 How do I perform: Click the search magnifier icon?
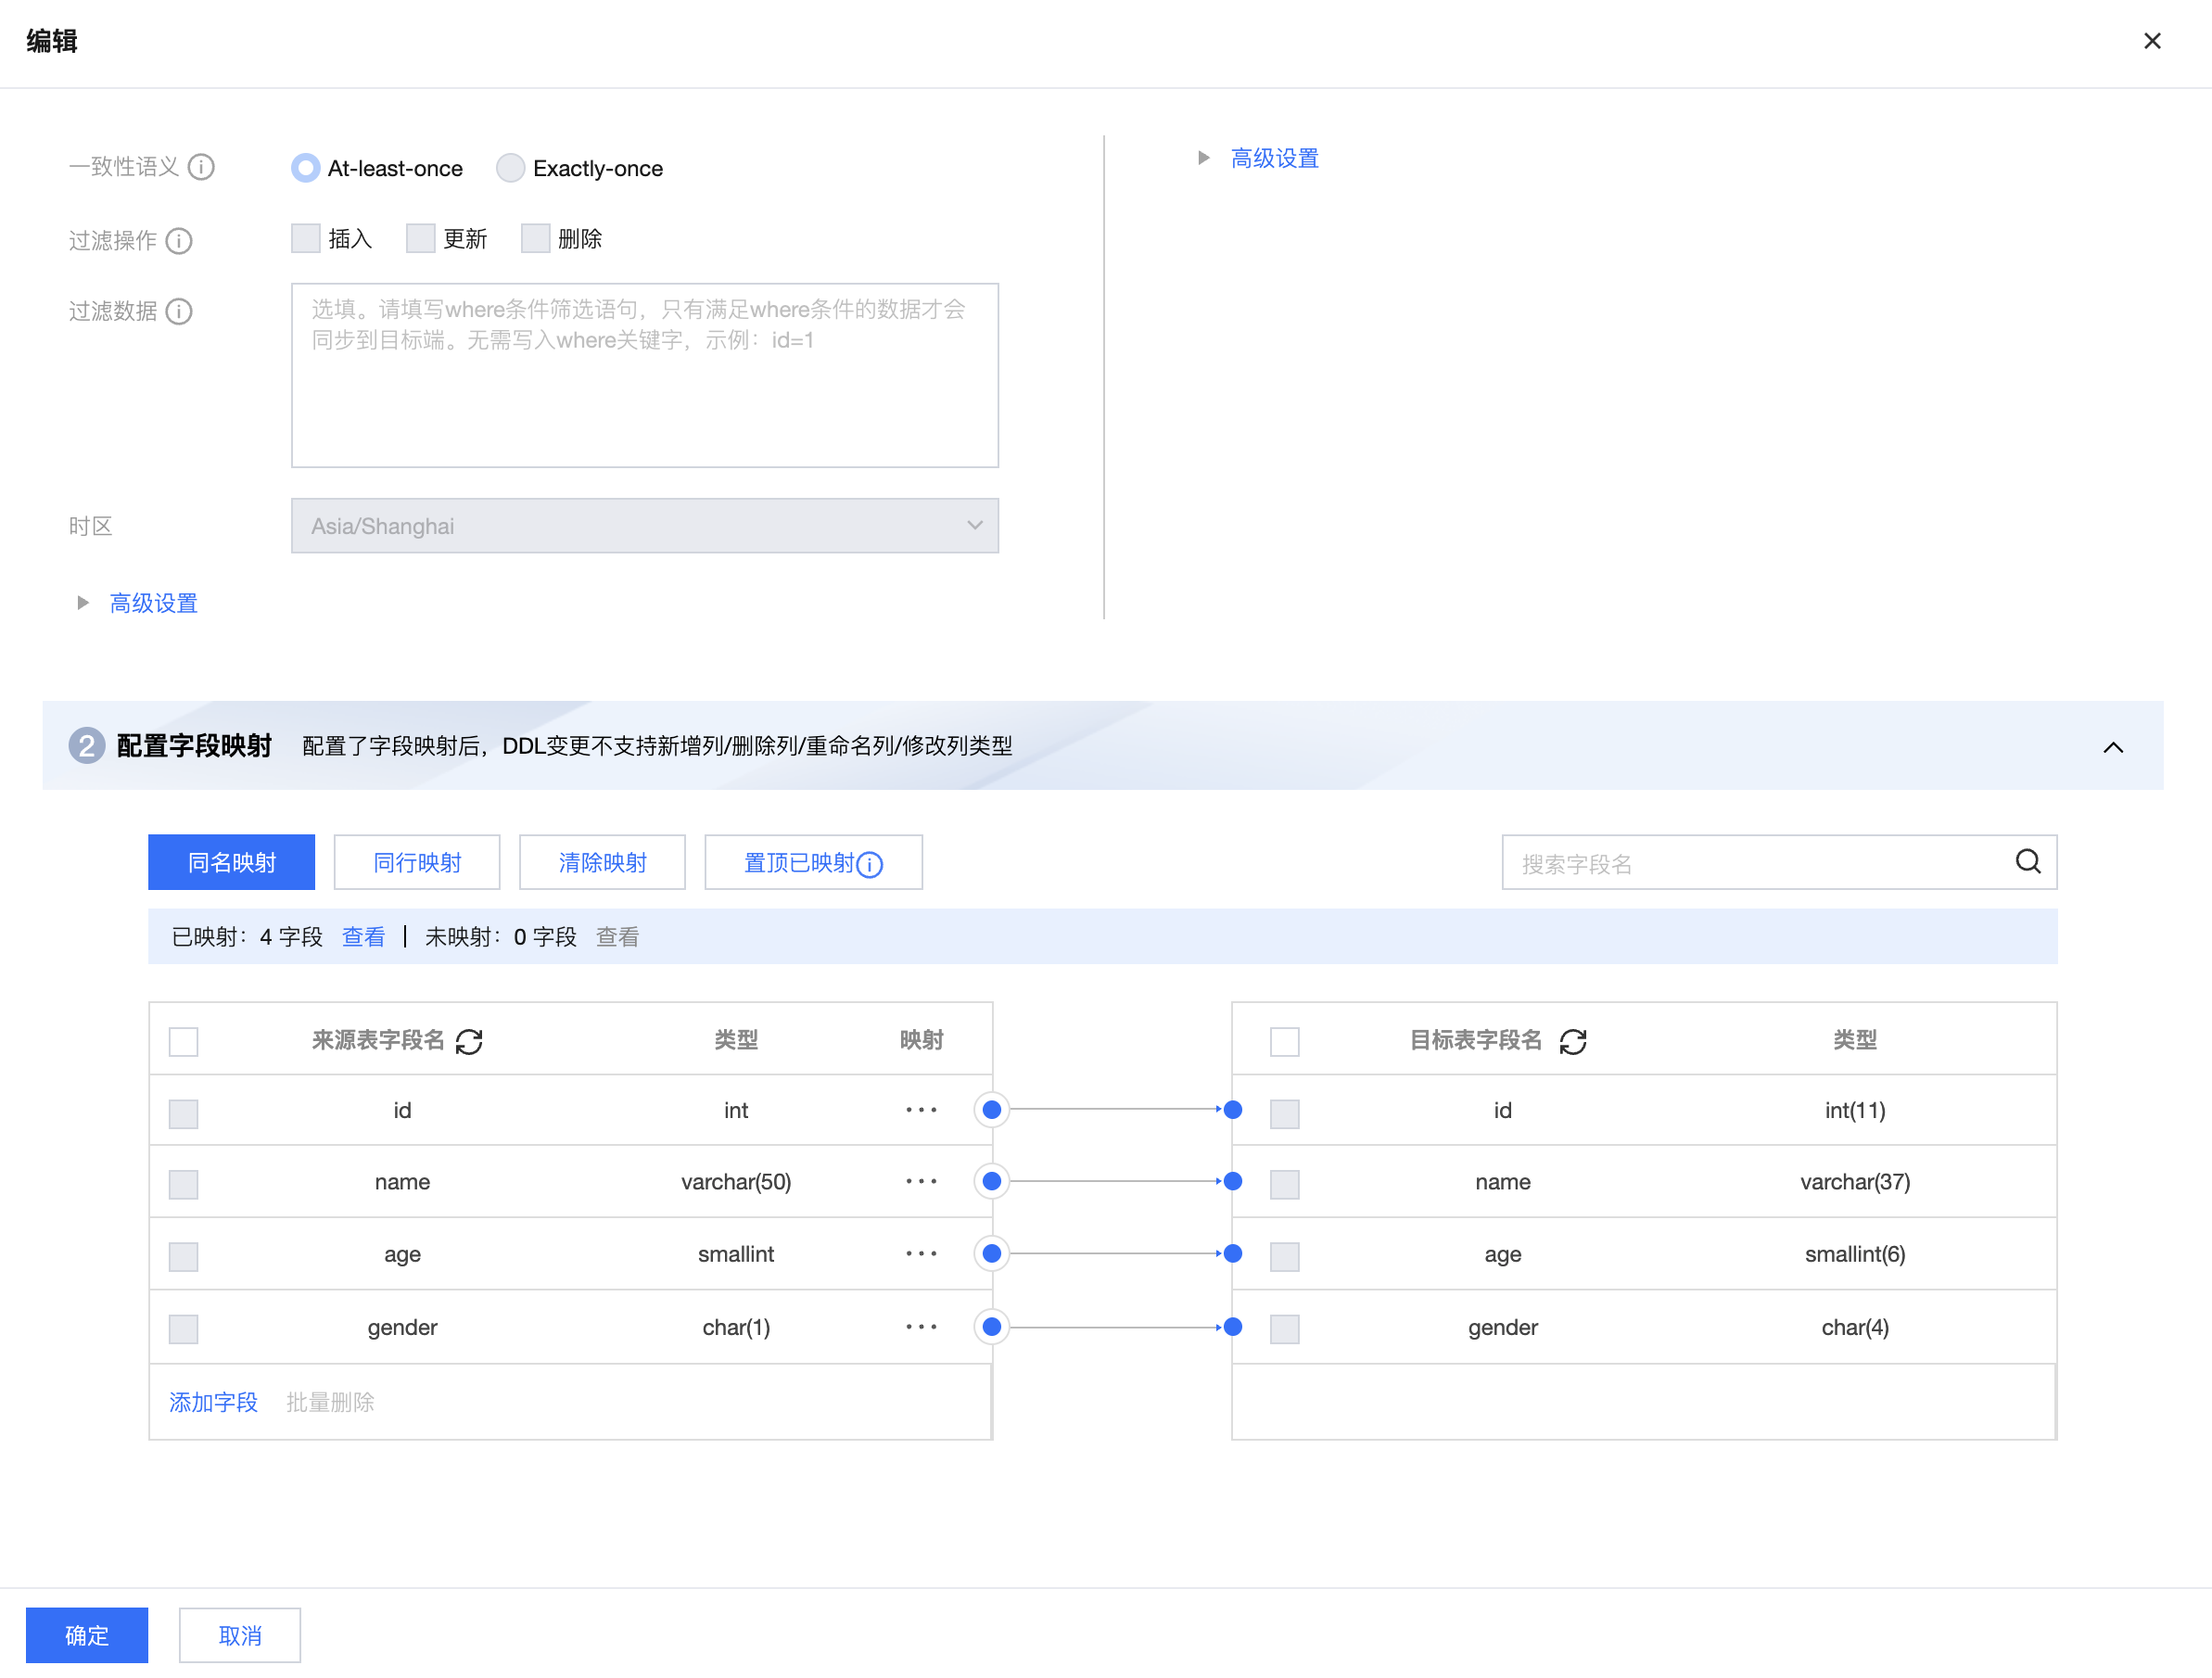[x=2027, y=862]
